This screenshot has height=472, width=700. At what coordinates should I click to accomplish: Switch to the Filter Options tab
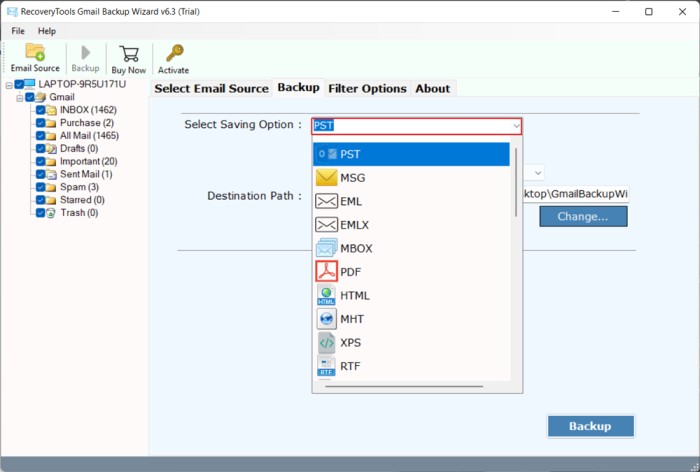point(367,88)
